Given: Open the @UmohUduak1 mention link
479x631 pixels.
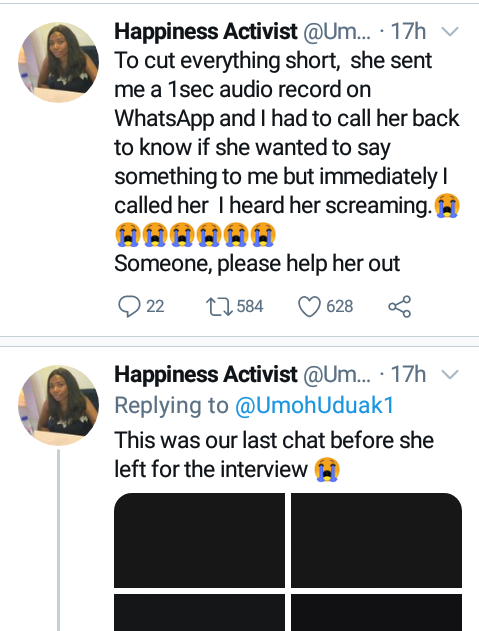Looking at the screenshot, I should coord(314,405).
